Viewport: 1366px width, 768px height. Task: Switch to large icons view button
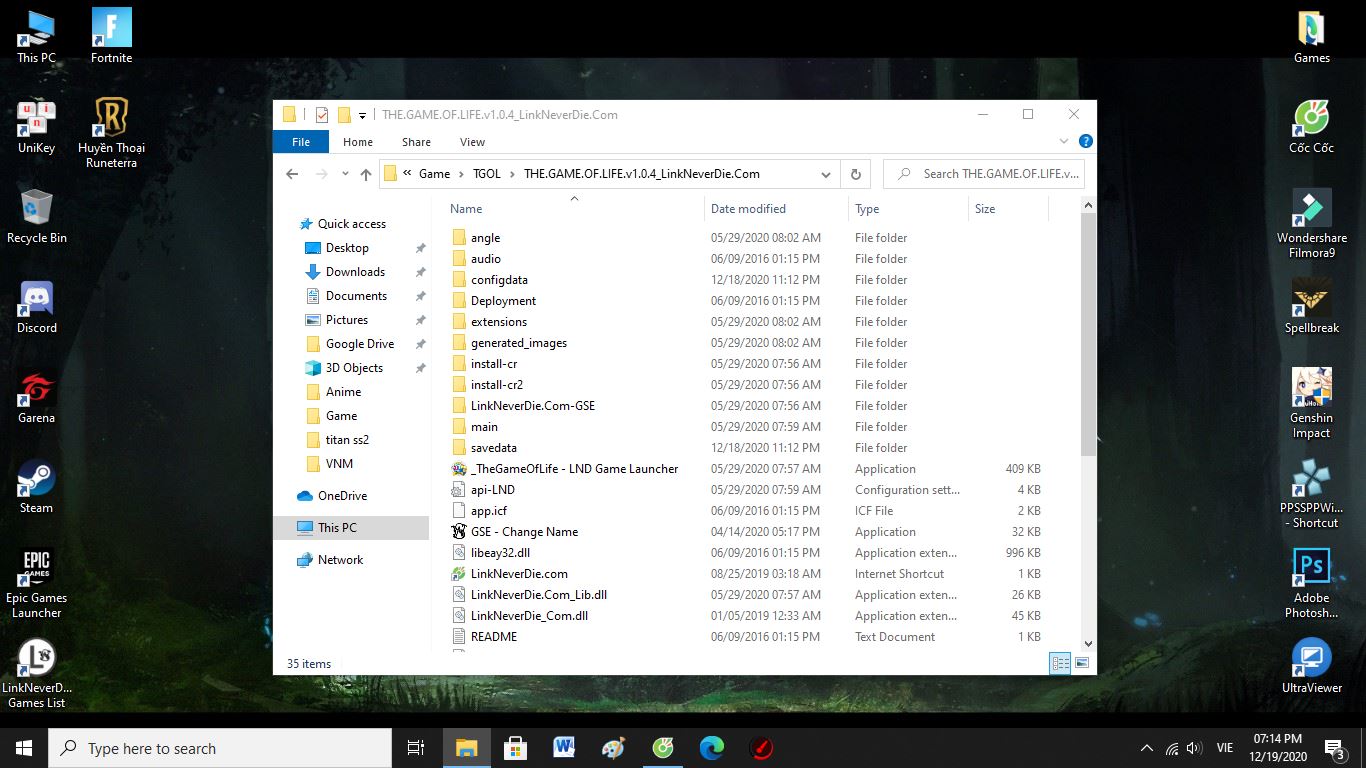tap(1081, 663)
